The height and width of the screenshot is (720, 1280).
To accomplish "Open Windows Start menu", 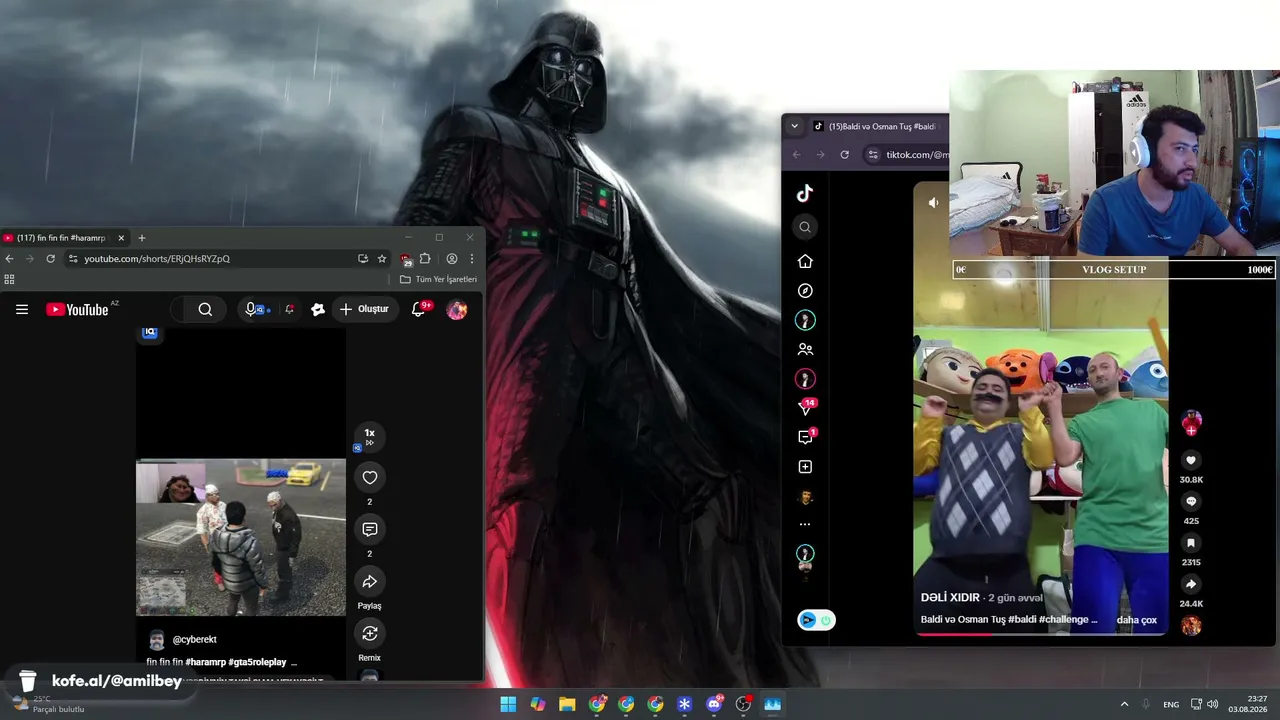I will pos(508,704).
